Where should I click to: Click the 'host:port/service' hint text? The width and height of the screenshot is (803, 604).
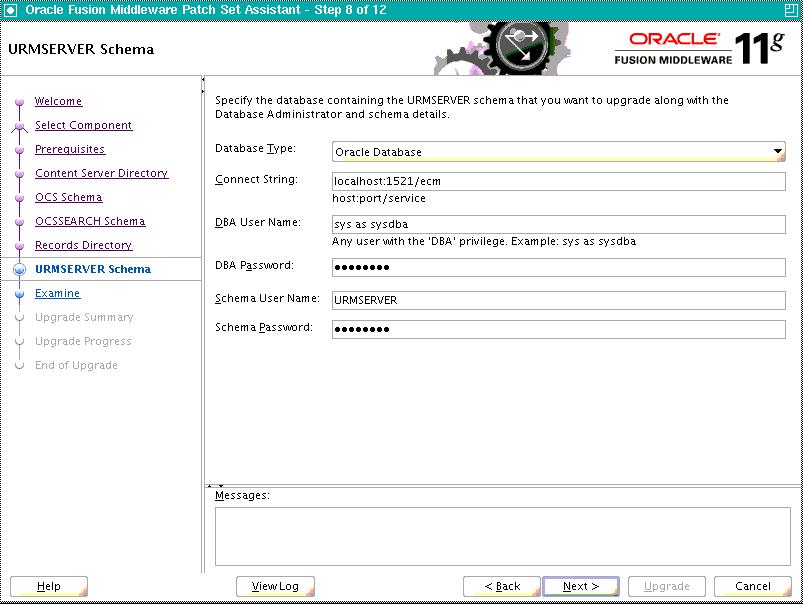point(378,199)
